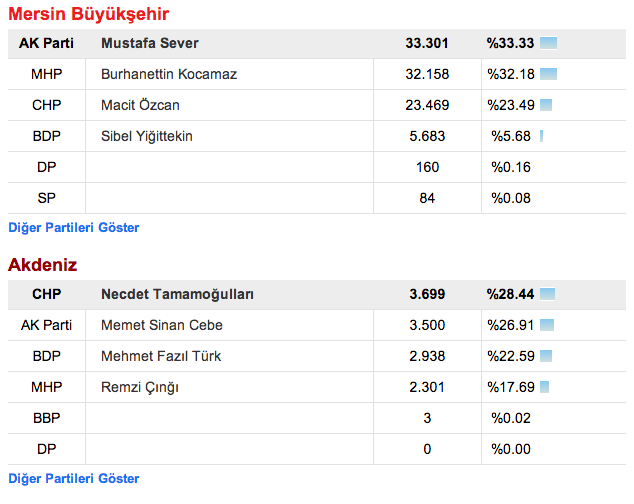Expand other parties list under Akdeniz

[x=74, y=478]
